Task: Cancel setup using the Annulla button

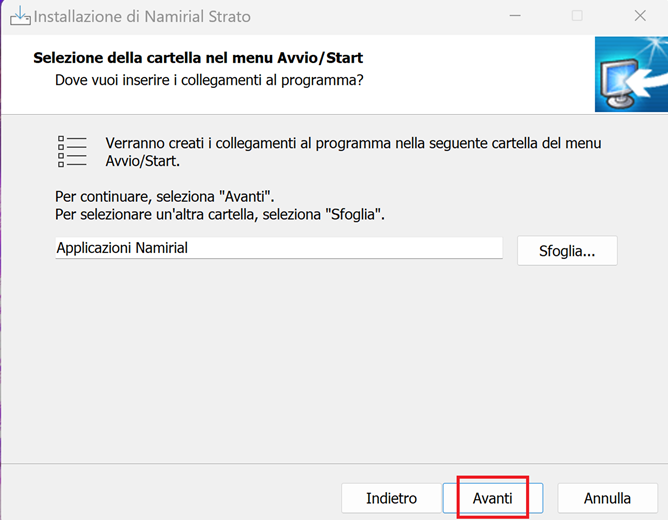Action: pos(607,498)
